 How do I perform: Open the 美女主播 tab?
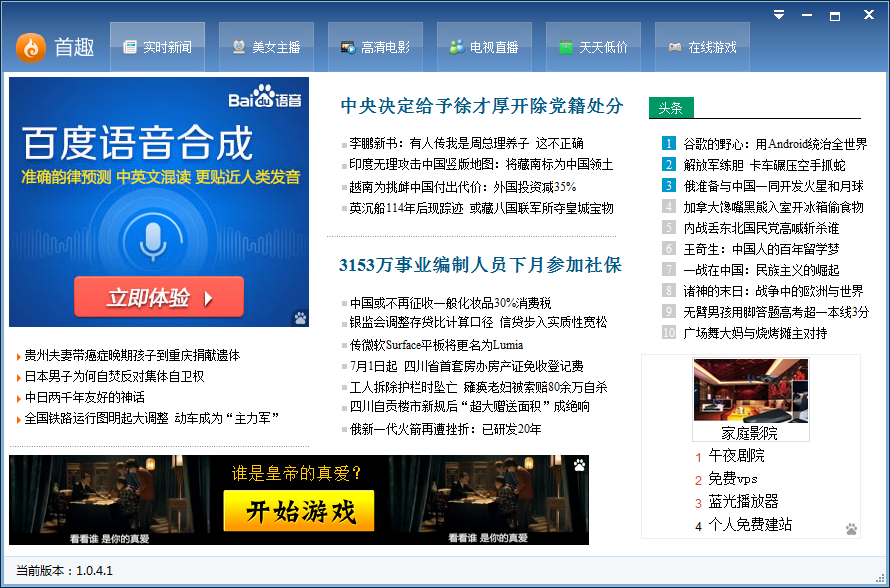click(x=266, y=47)
